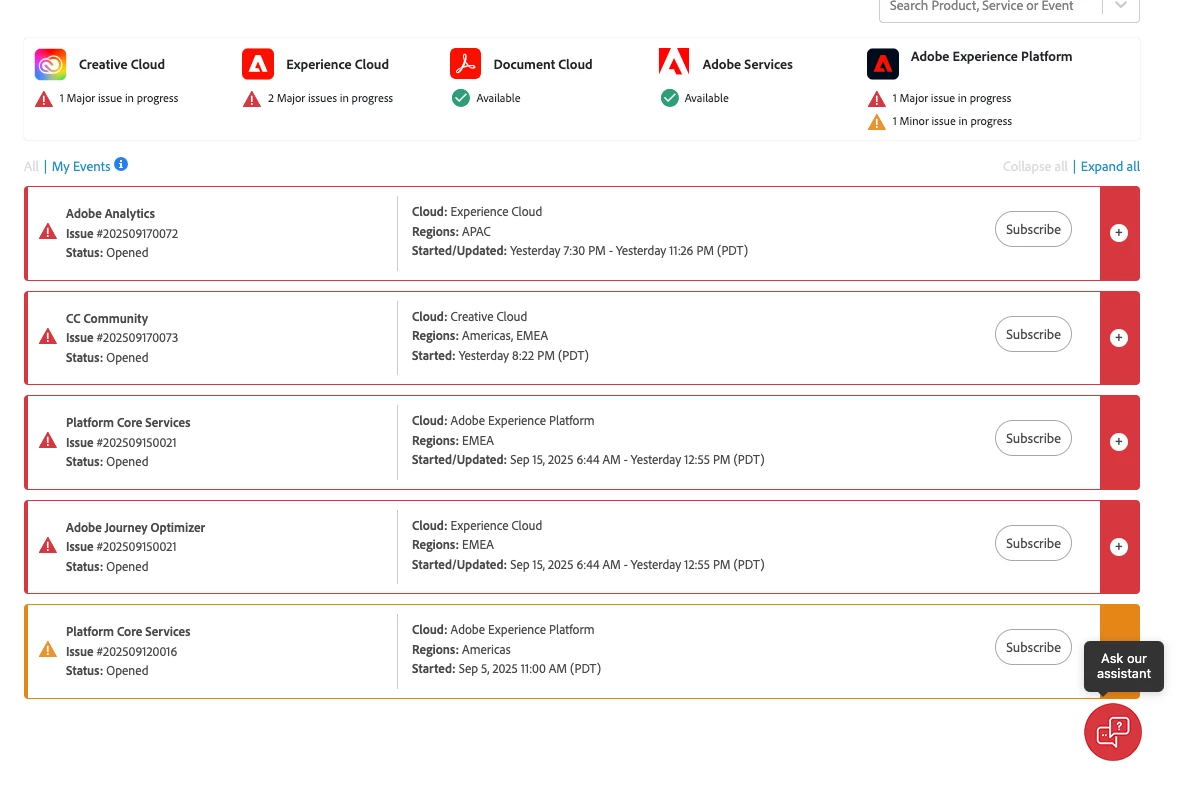Click the Experience Cloud major issues warning icon

(x=252, y=99)
